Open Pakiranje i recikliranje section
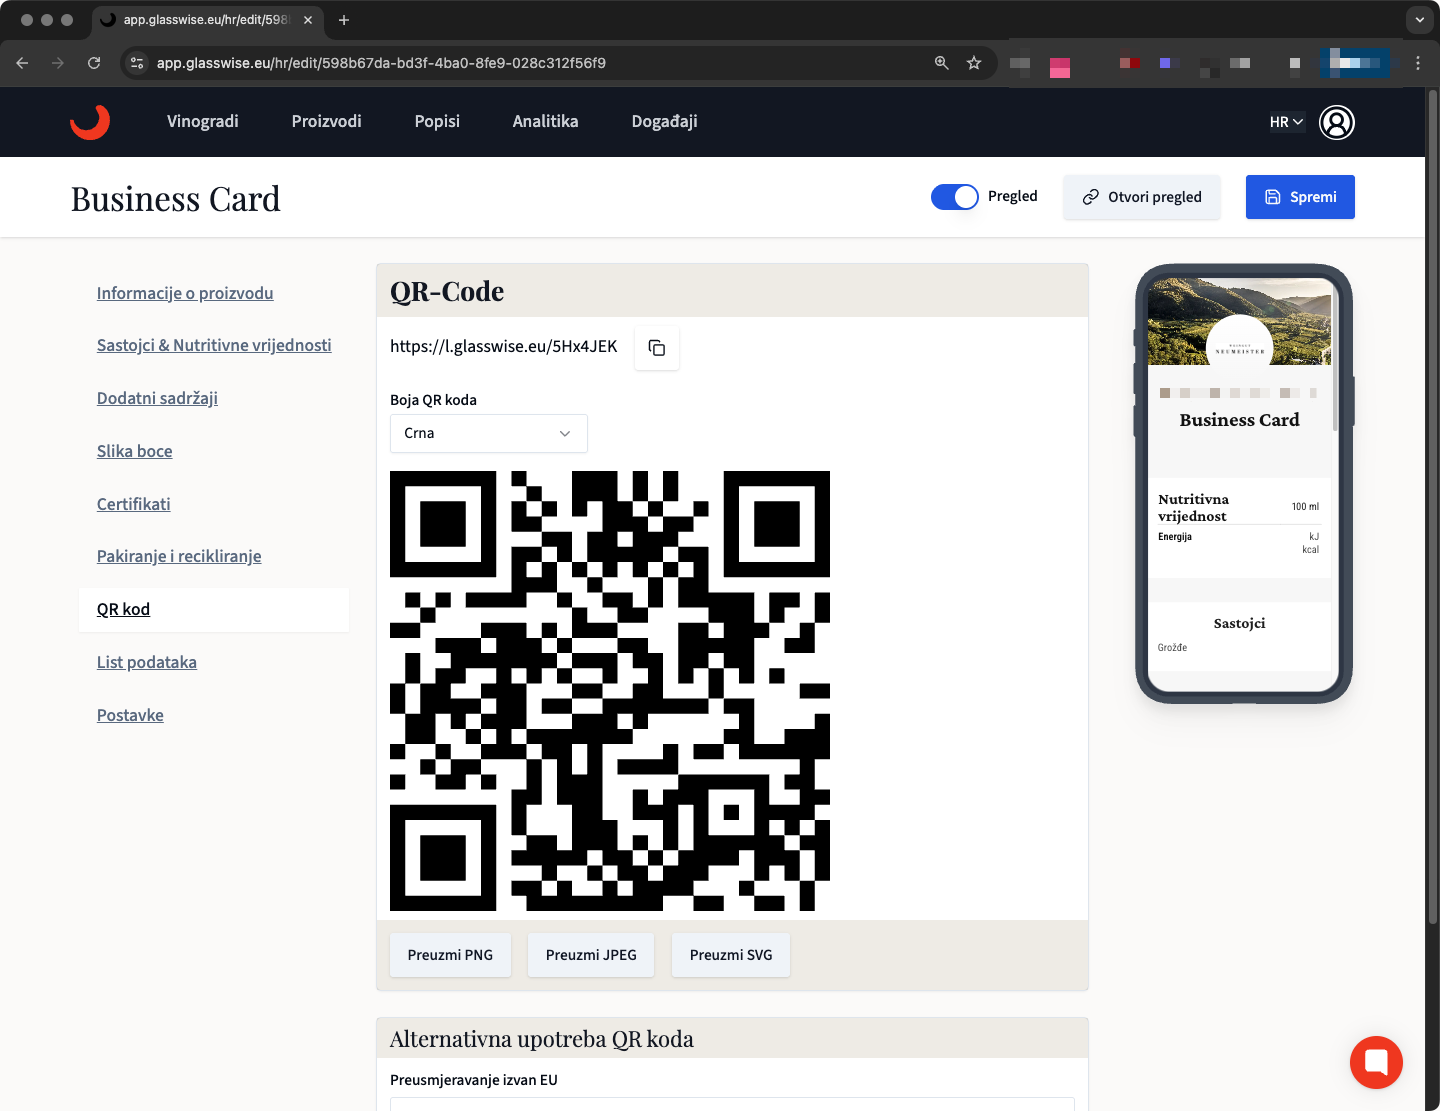The height and width of the screenshot is (1111, 1440). [x=179, y=556]
